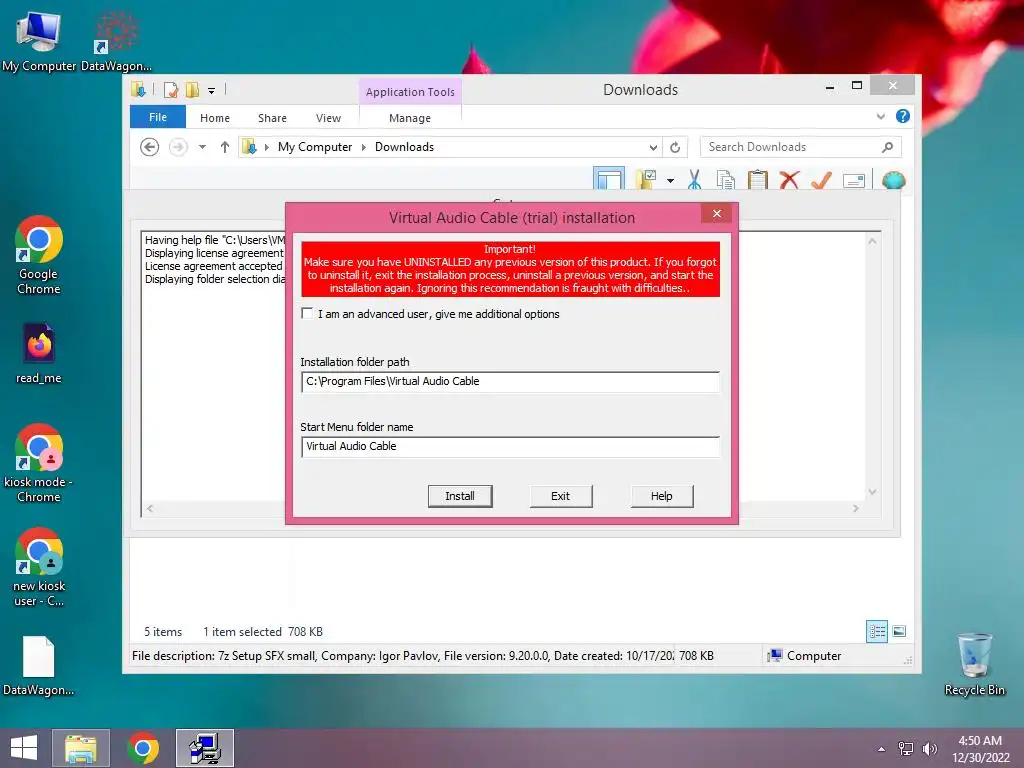Open the Windows Start button

pos(24,748)
